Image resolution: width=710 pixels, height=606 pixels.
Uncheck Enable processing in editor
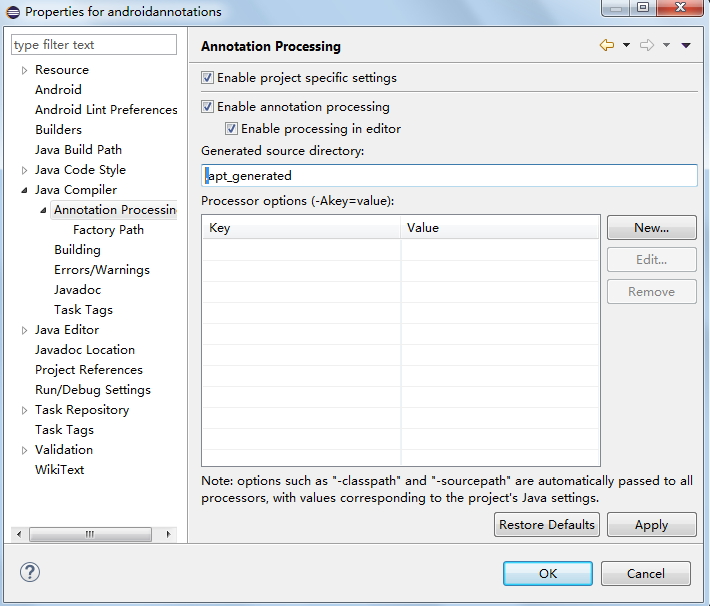232,129
